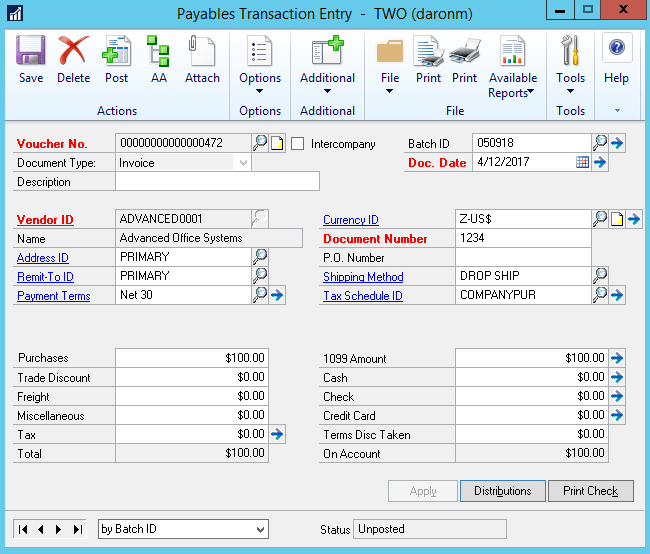
Task: Toggle the Intercompany checkbox
Action: pyautogui.click(x=298, y=144)
